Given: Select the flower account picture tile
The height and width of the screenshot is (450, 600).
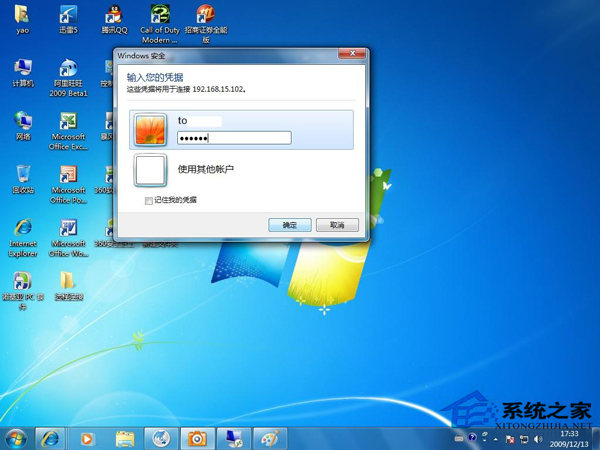Looking at the screenshot, I should pos(150,130).
